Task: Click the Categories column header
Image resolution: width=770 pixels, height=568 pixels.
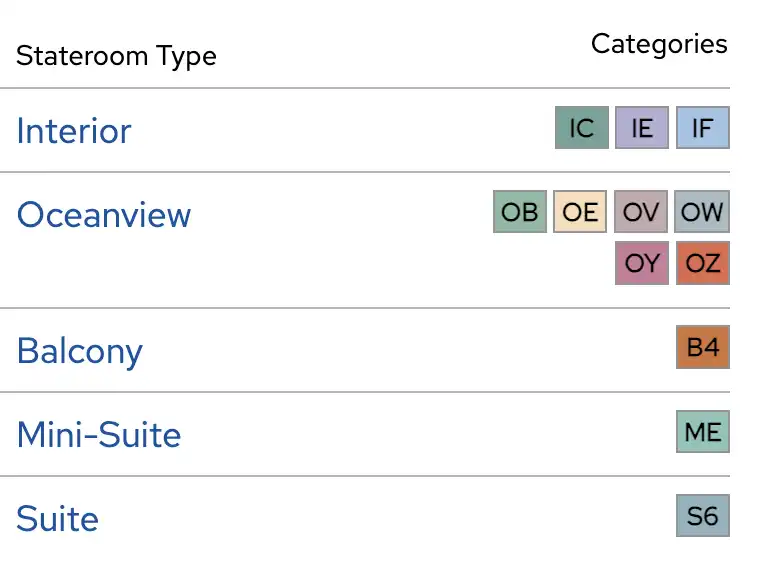Action: click(x=659, y=44)
